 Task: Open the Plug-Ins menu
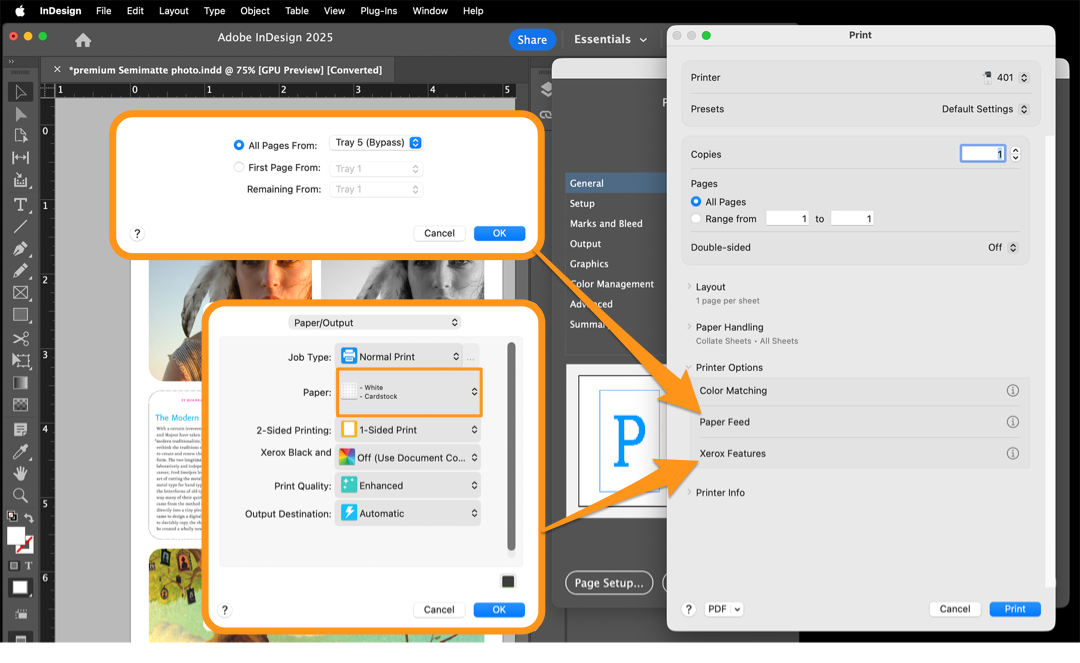(x=379, y=11)
